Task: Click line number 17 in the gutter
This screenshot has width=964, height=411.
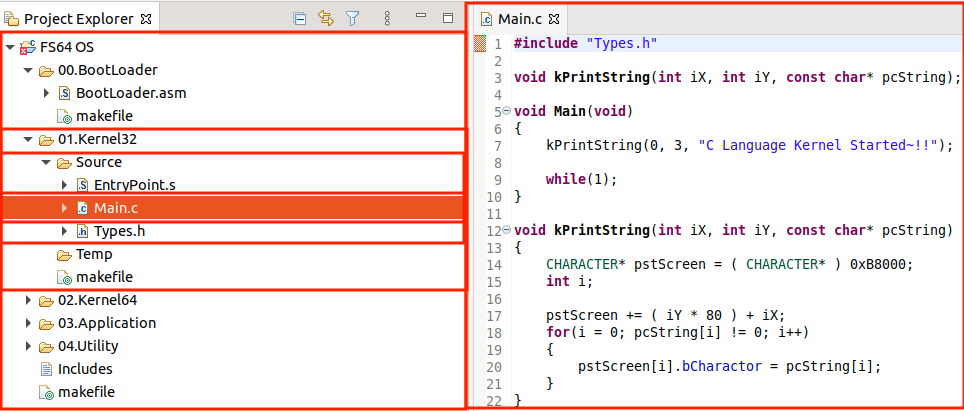Action: tap(494, 316)
